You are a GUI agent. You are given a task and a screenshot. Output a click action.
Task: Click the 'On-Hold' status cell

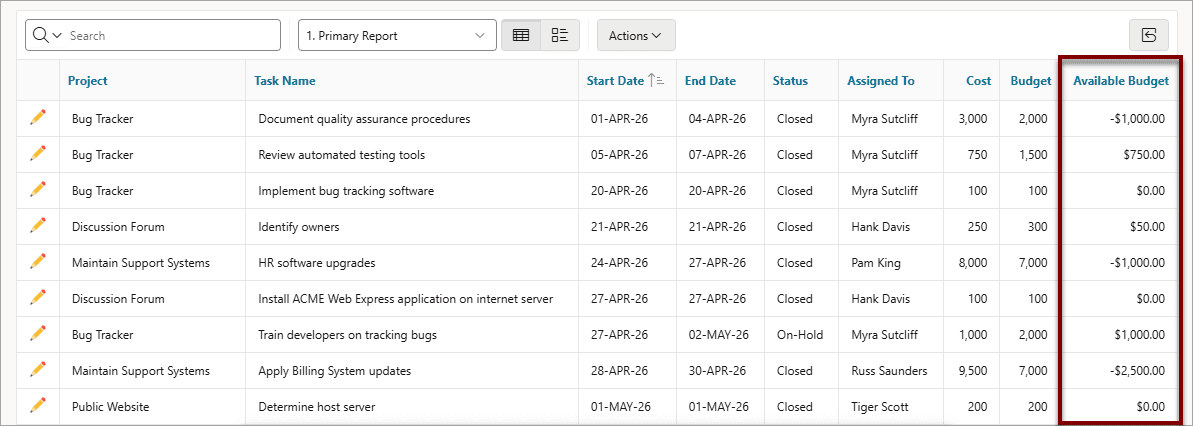[x=800, y=335]
